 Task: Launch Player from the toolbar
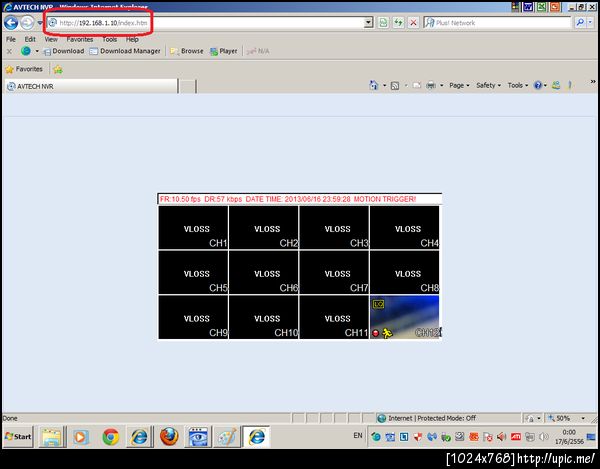point(223,51)
